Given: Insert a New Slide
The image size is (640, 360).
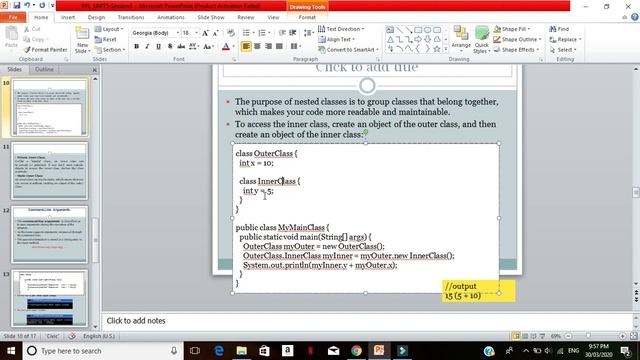Looking at the screenshot, I should pyautogui.click(x=82, y=40).
